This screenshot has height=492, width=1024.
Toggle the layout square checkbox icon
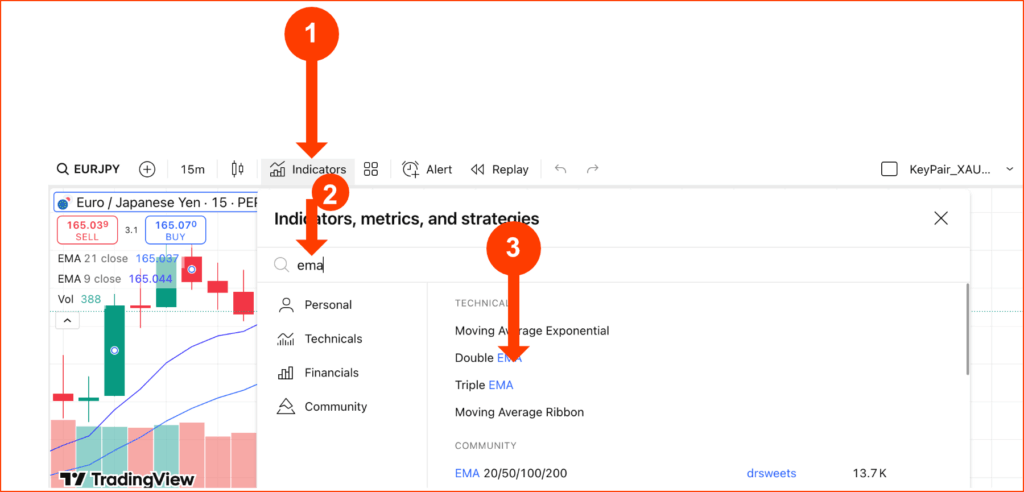[x=889, y=169]
